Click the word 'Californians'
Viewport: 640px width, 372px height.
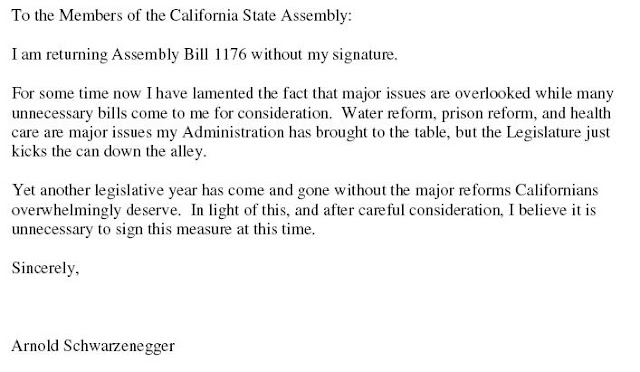[557, 190]
